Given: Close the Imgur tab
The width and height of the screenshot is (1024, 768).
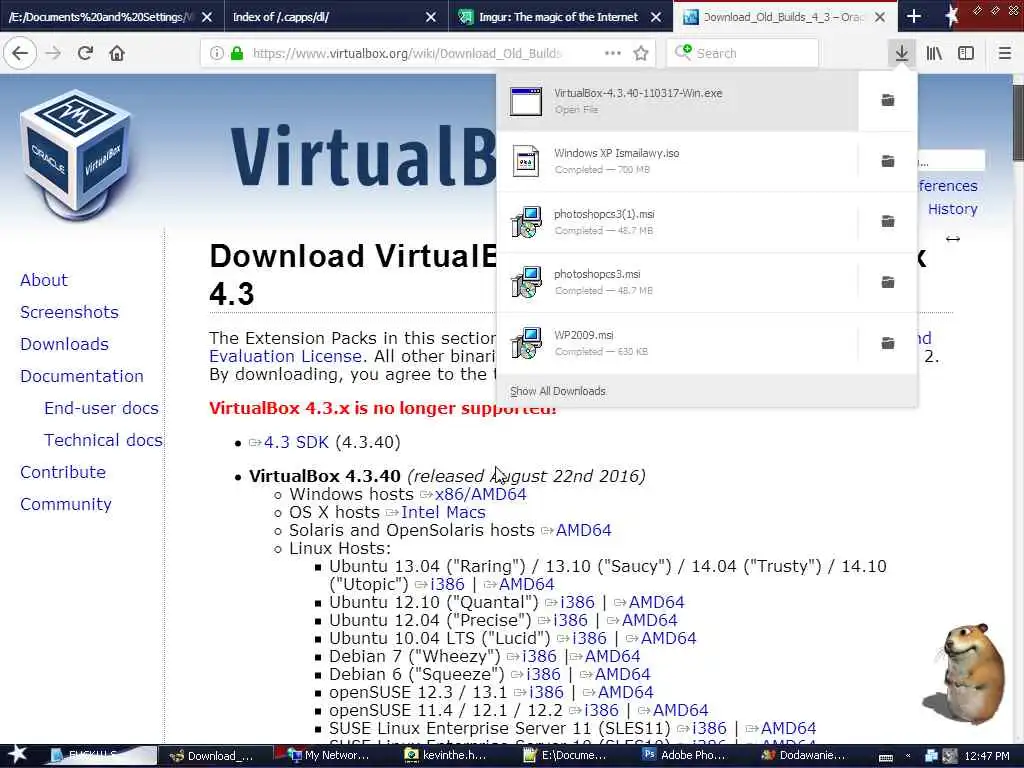Looking at the screenshot, I should tap(656, 18).
